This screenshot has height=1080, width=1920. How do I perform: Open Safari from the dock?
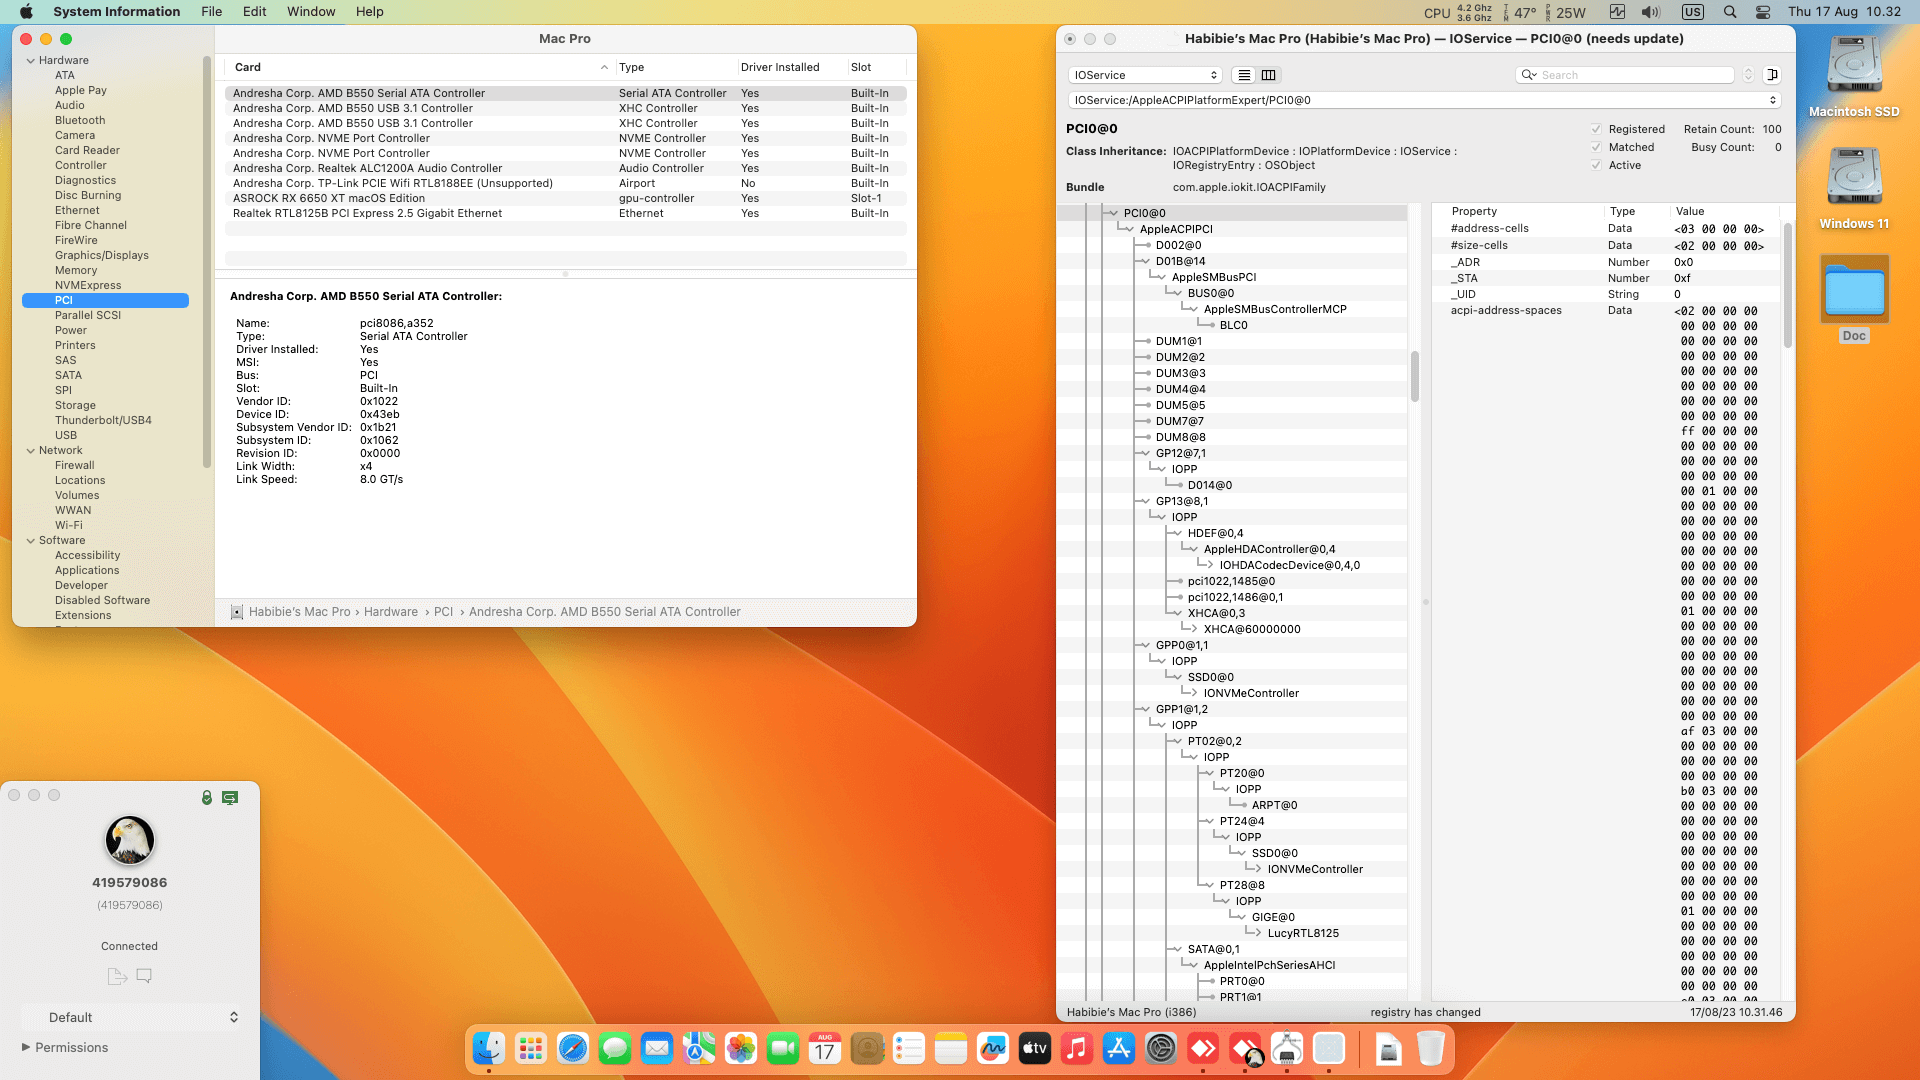pos(573,1048)
